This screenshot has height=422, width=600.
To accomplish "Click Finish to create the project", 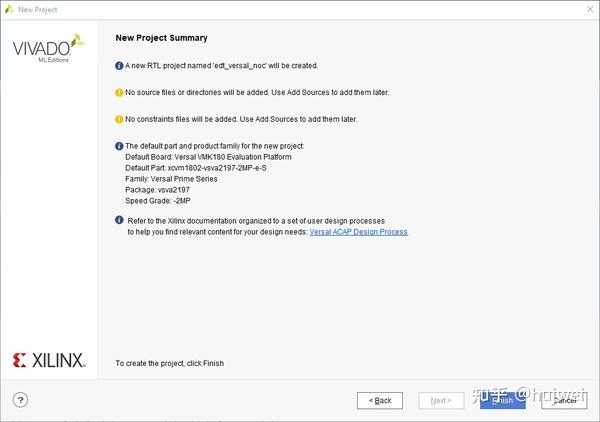I will coord(502,400).
